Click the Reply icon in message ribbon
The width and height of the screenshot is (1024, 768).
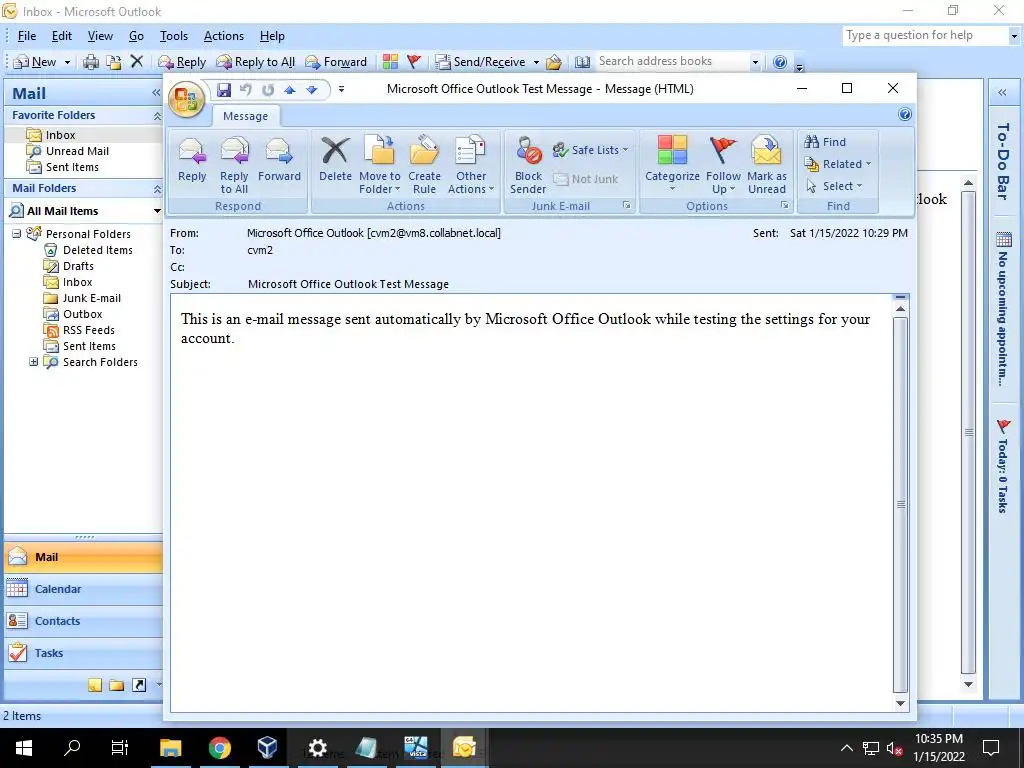click(x=192, y=159)
